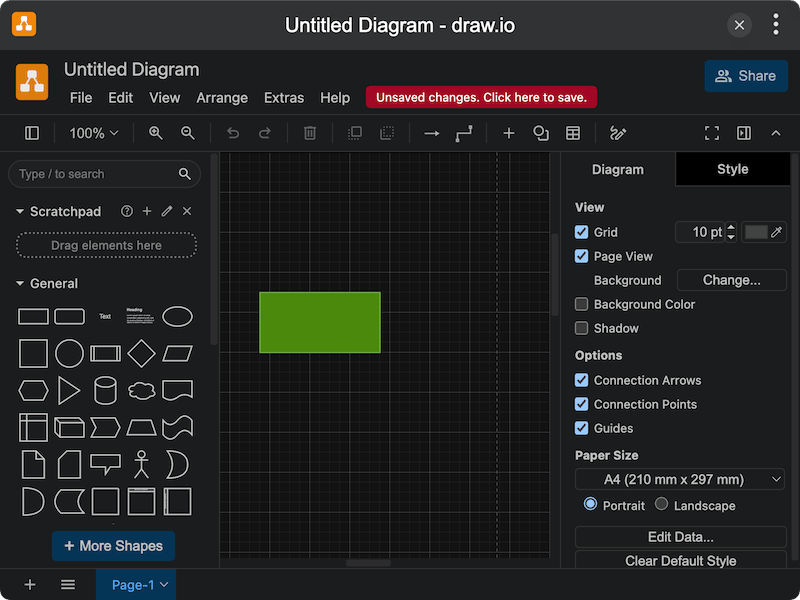Image resolution: width=800 pixels, height=600 pixels.
Task: Select the Triangle shape in General
Action: click(69, 390)
